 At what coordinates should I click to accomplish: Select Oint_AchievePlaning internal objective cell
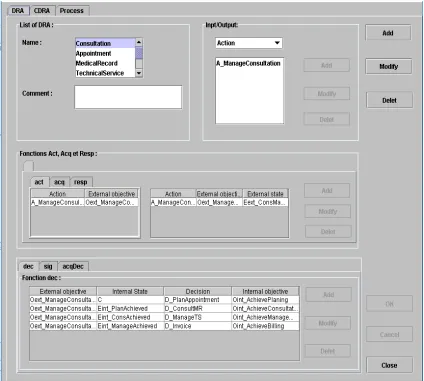pos(265,300)
